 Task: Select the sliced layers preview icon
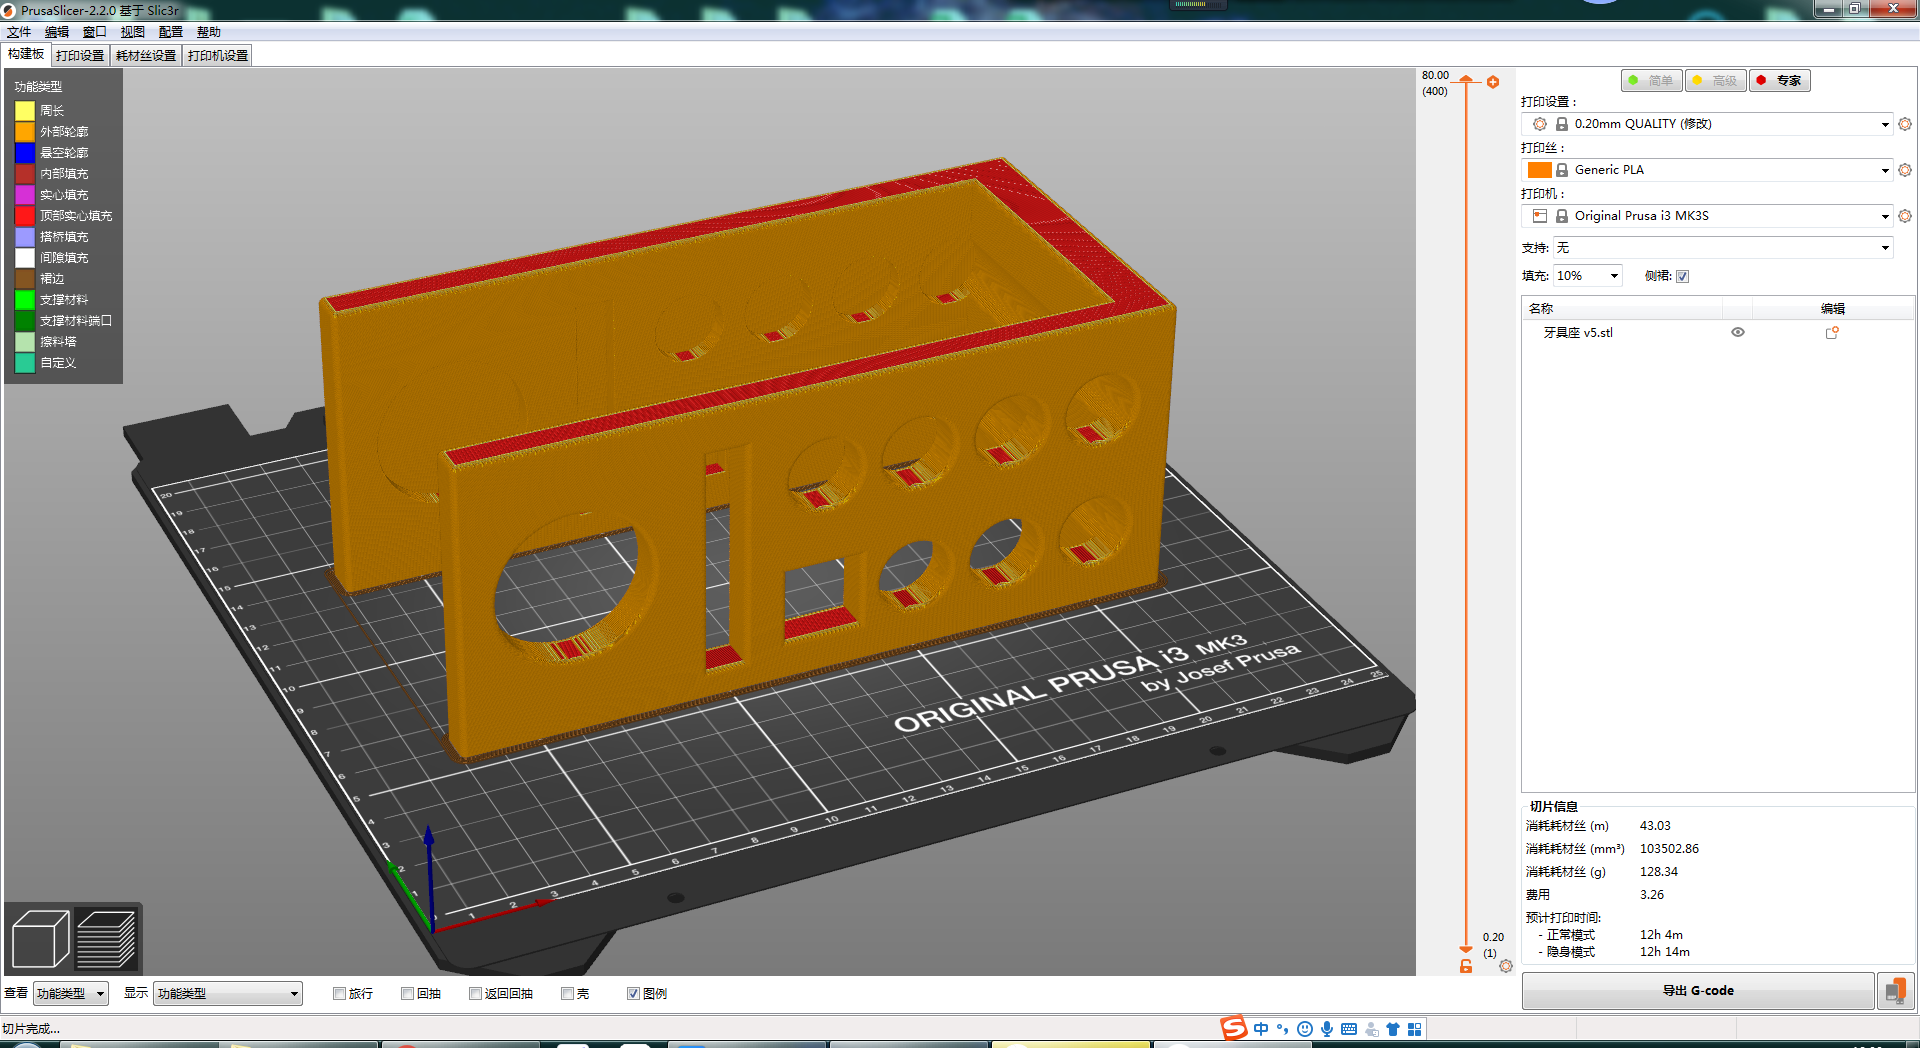pyautogui.click(x=106, y=937)
